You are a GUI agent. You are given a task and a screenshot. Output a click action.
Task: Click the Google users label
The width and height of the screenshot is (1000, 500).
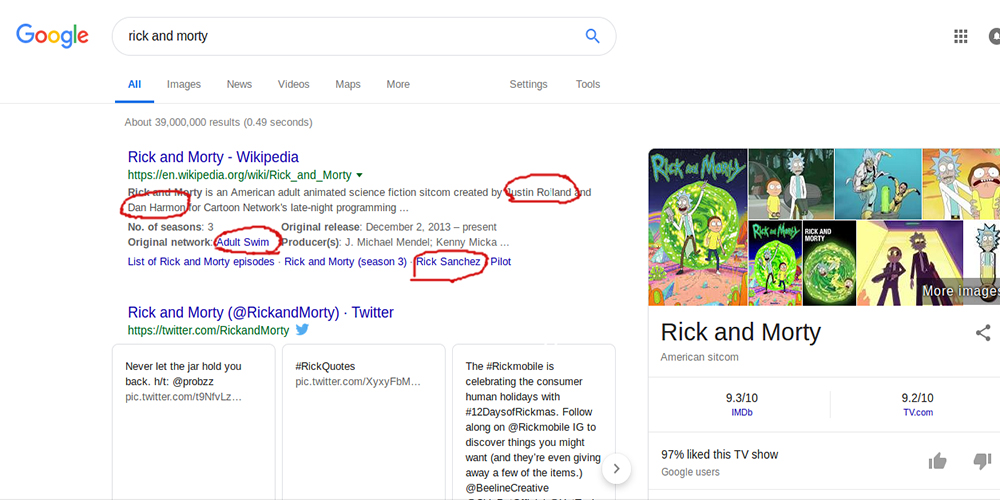690,473
